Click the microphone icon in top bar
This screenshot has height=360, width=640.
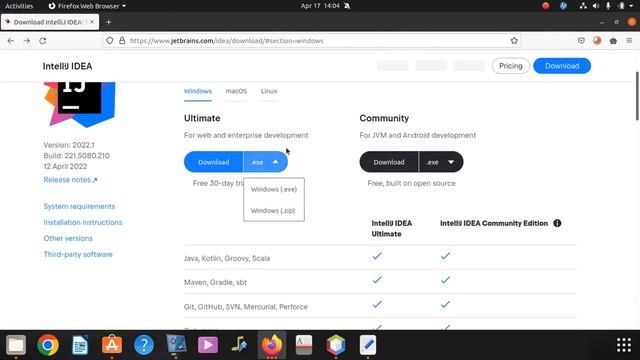click(x=608, y=6)
